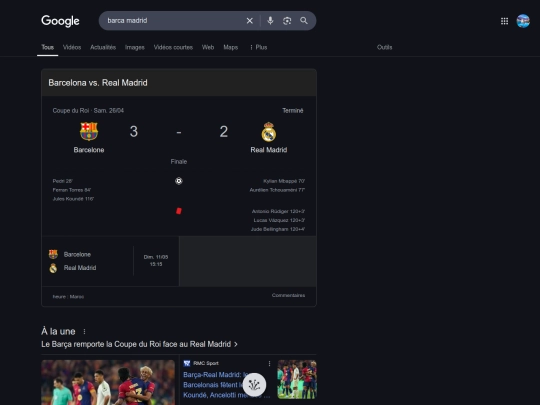Click the FC Barcelona crest in scoreboard
Viewport: 540px width, 405px height.
pyautogui.click(x=89, y=132)
